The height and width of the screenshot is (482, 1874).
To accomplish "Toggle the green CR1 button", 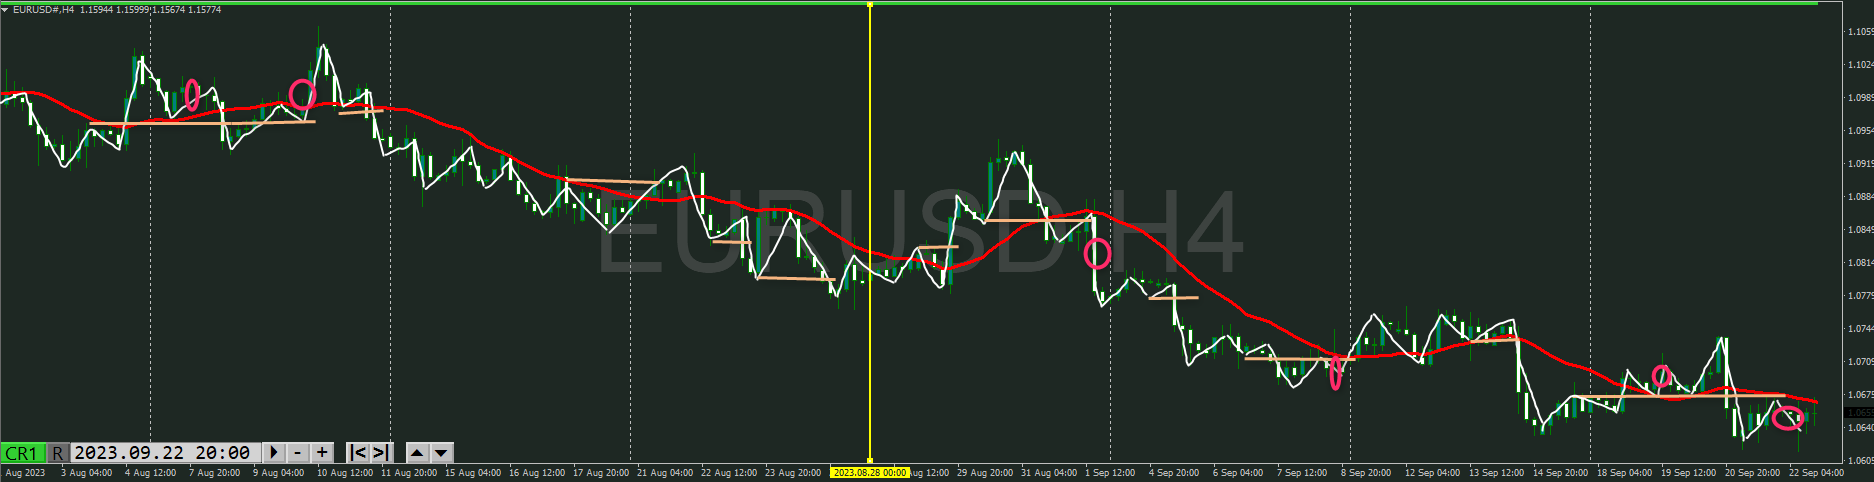I will tap(22, 453).
